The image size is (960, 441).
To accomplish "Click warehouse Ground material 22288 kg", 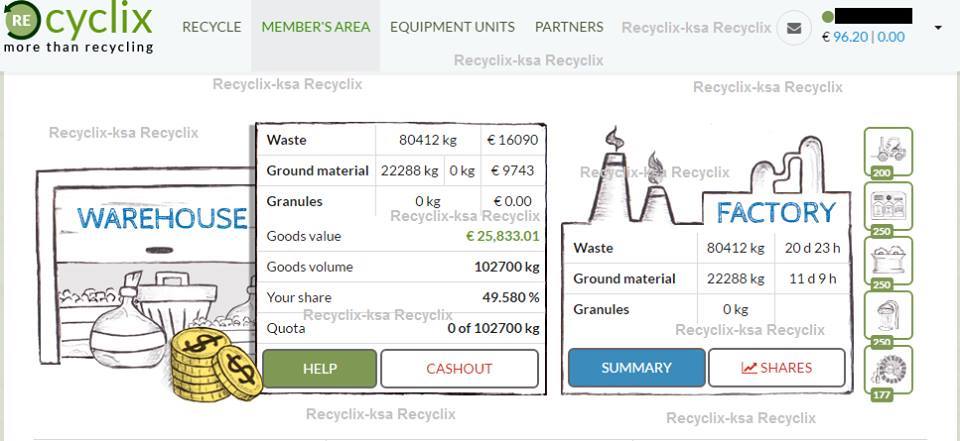I will click(410, 171).
